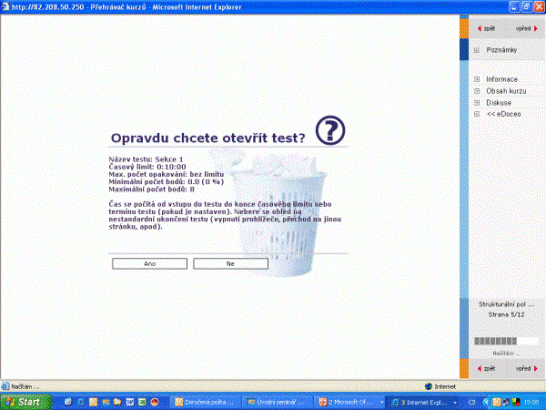Click the question mark help icon
The image size is (546, 410).
tap(330, 130)
